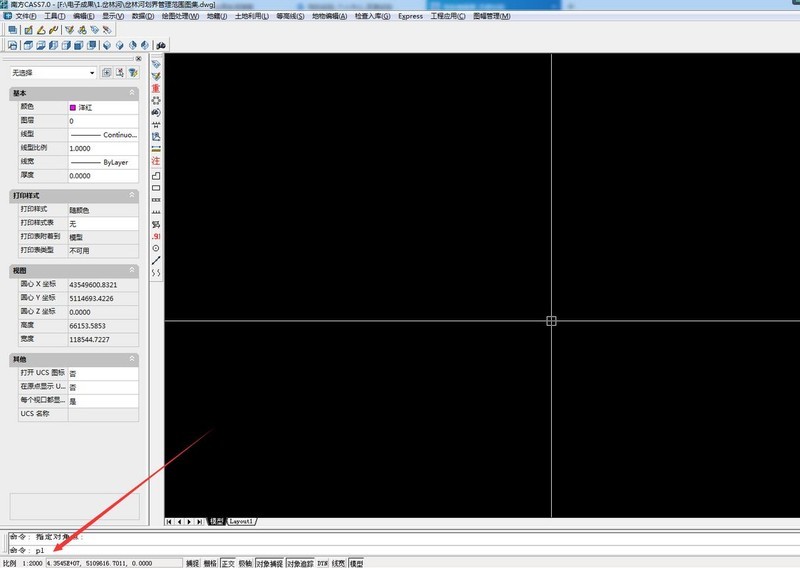The width and height of the screenshot is (800, 568).
Task: Select the diagonal line drawing tool
Action: coord(156,261)
